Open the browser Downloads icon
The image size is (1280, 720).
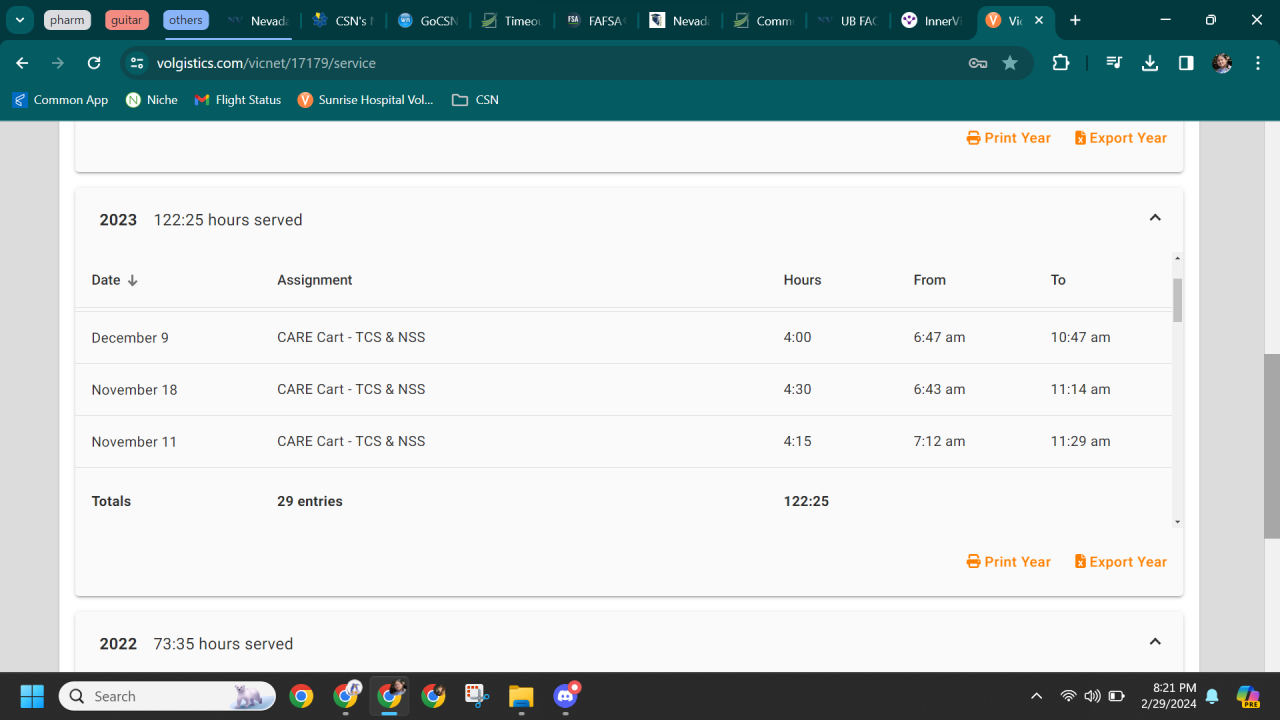[x=1150, y=63]
